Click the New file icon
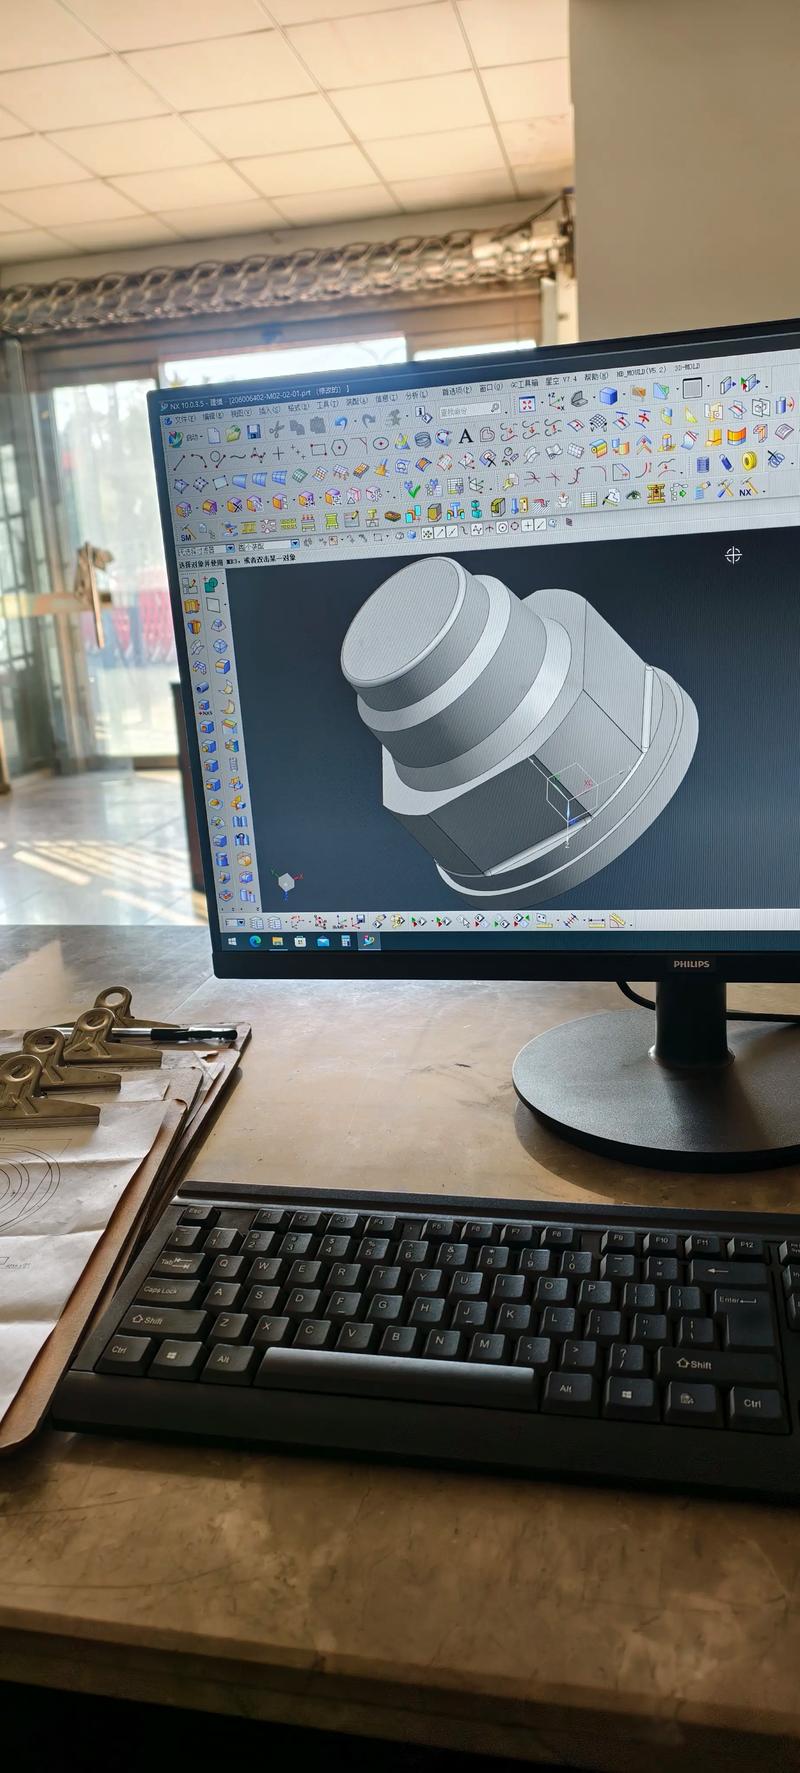The width and height of the screenshot is (800, 1773). click(213, 436)
